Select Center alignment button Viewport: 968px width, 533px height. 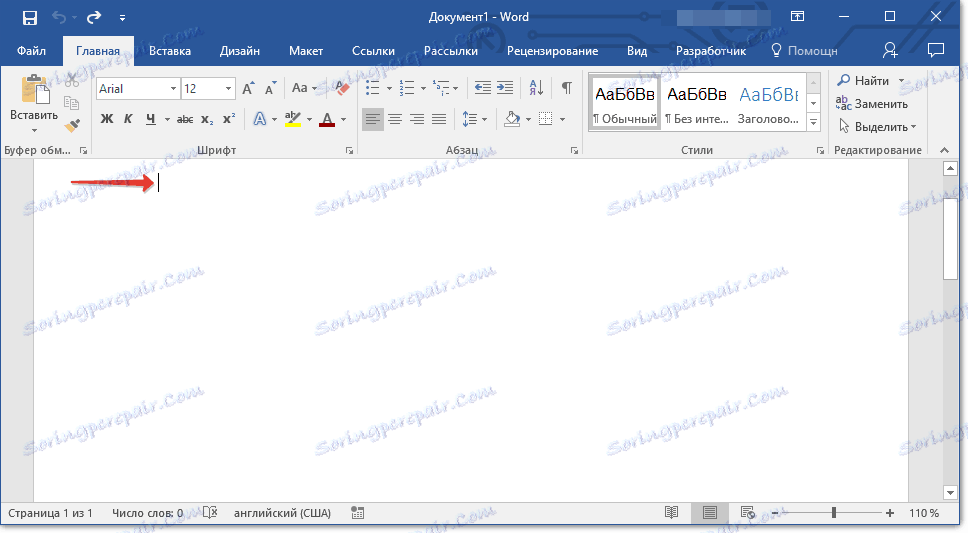pos(395,119)
